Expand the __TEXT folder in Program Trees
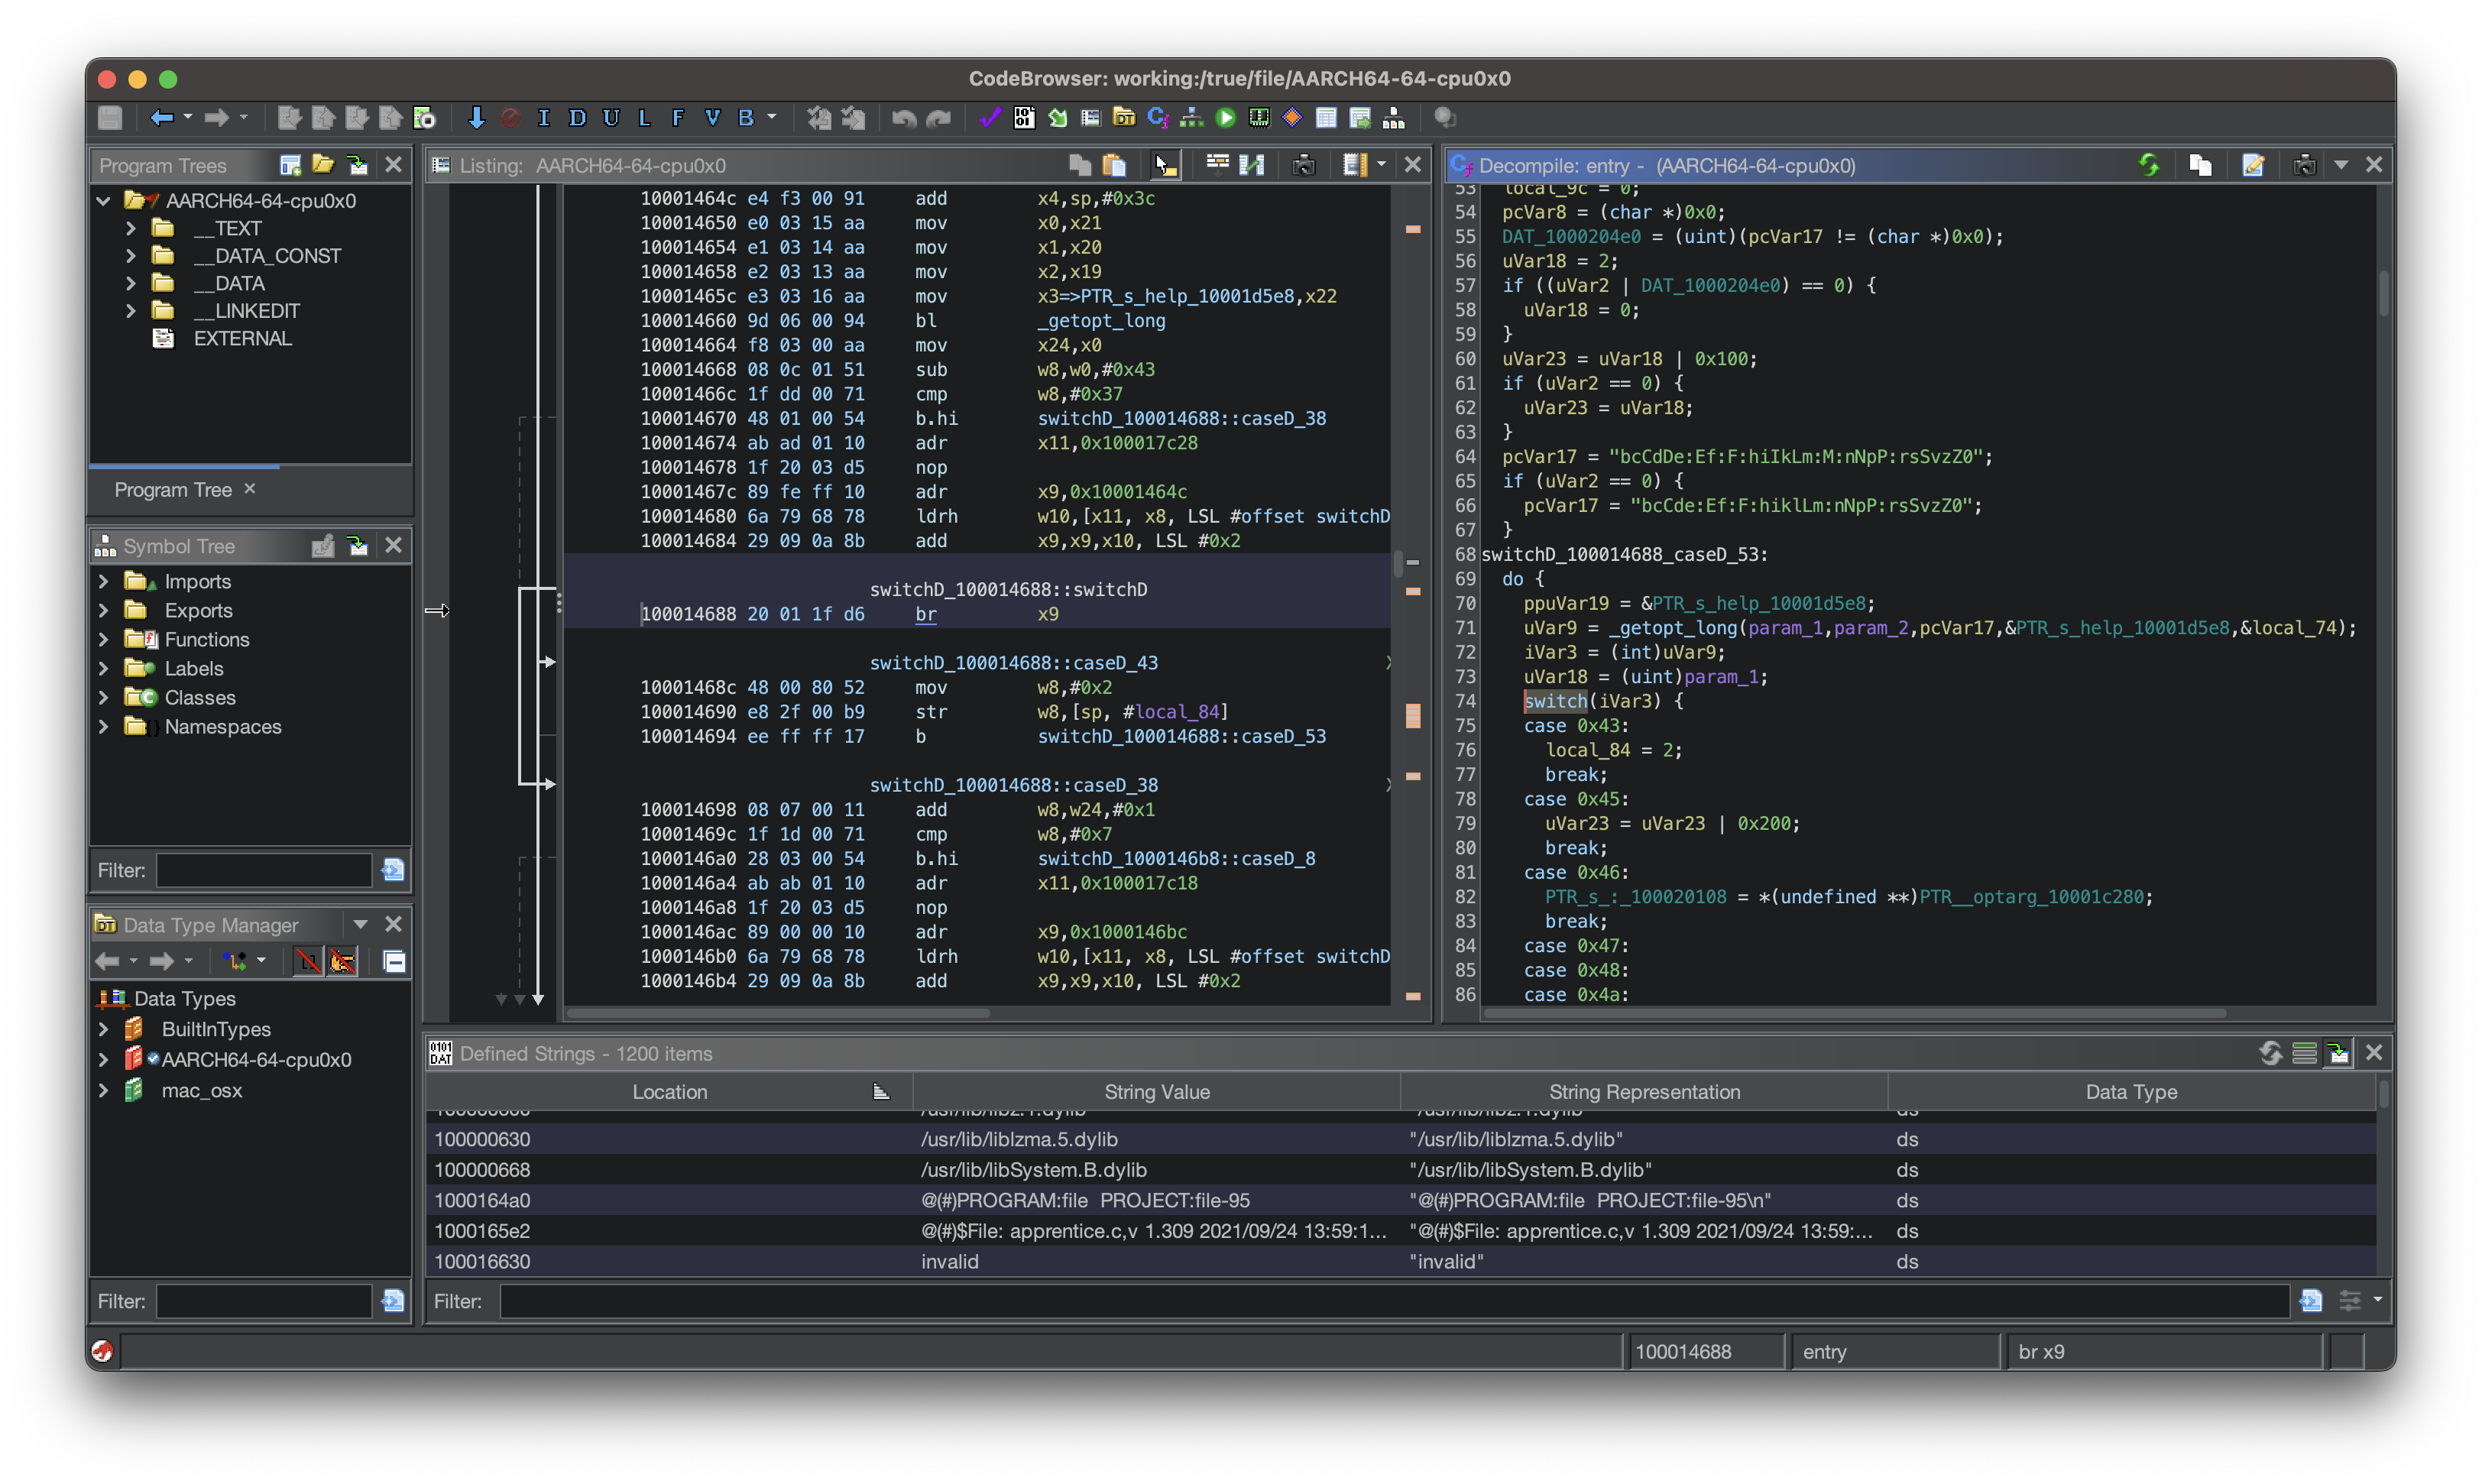Viewport: 2482px width, 1484px height. [131, 228]
